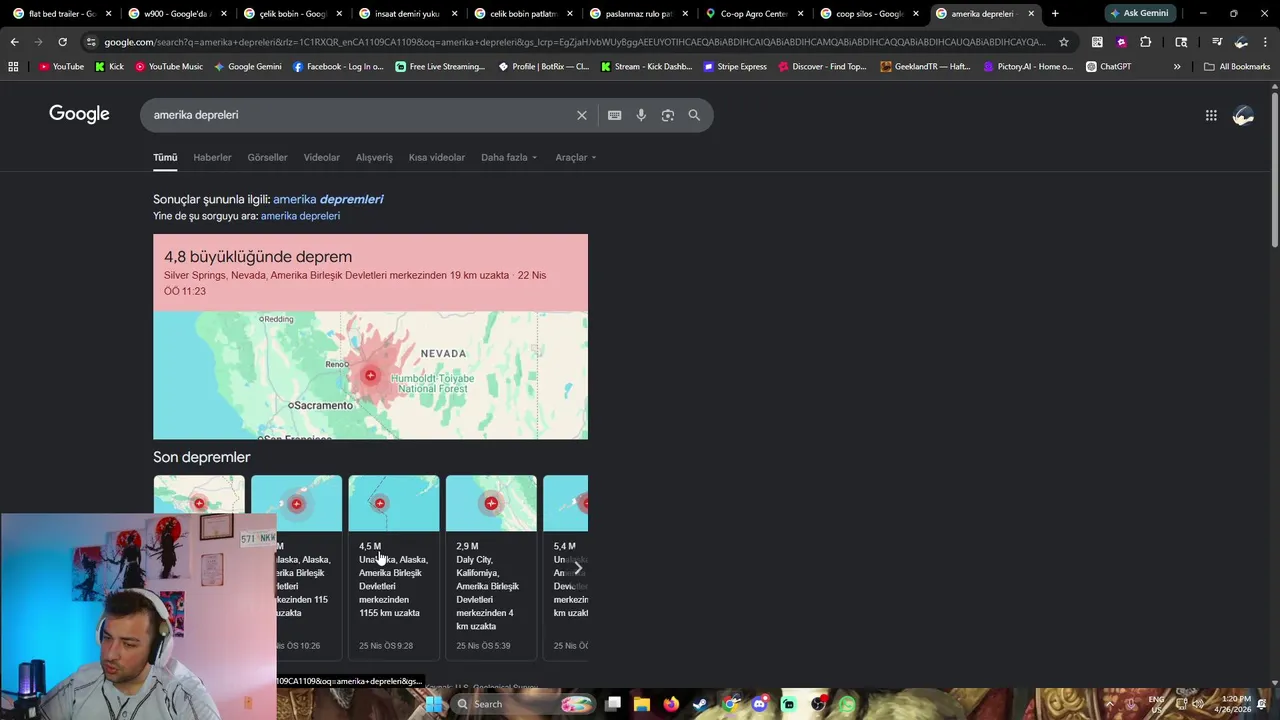Click the Chrome address bar URL
This screenshot has height=720, width=1280.
coord(575,42)
